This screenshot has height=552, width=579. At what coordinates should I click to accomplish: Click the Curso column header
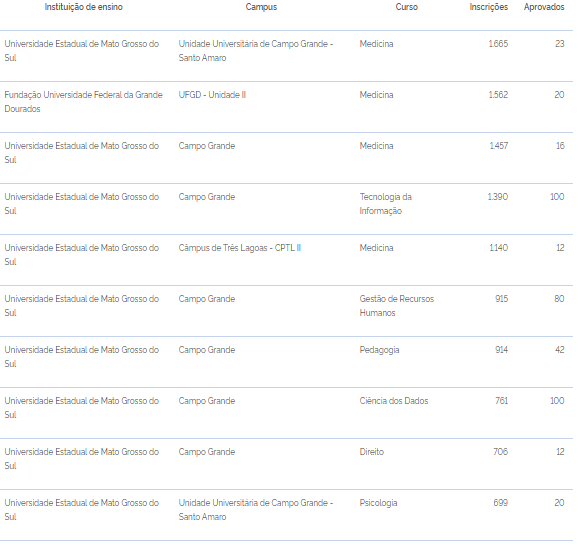click(x=407, y=7)
